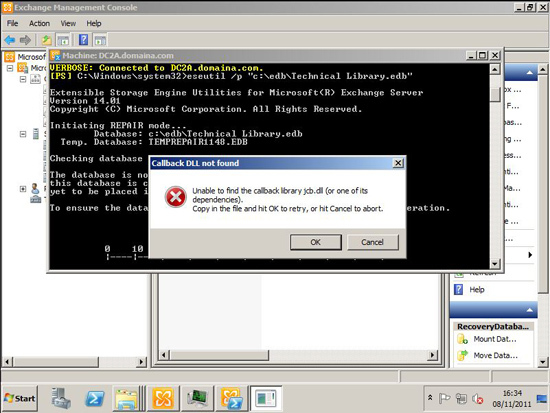Launch Windows PowerShell from taskbar
Screen dimensions: 550x413
(95, 398)
